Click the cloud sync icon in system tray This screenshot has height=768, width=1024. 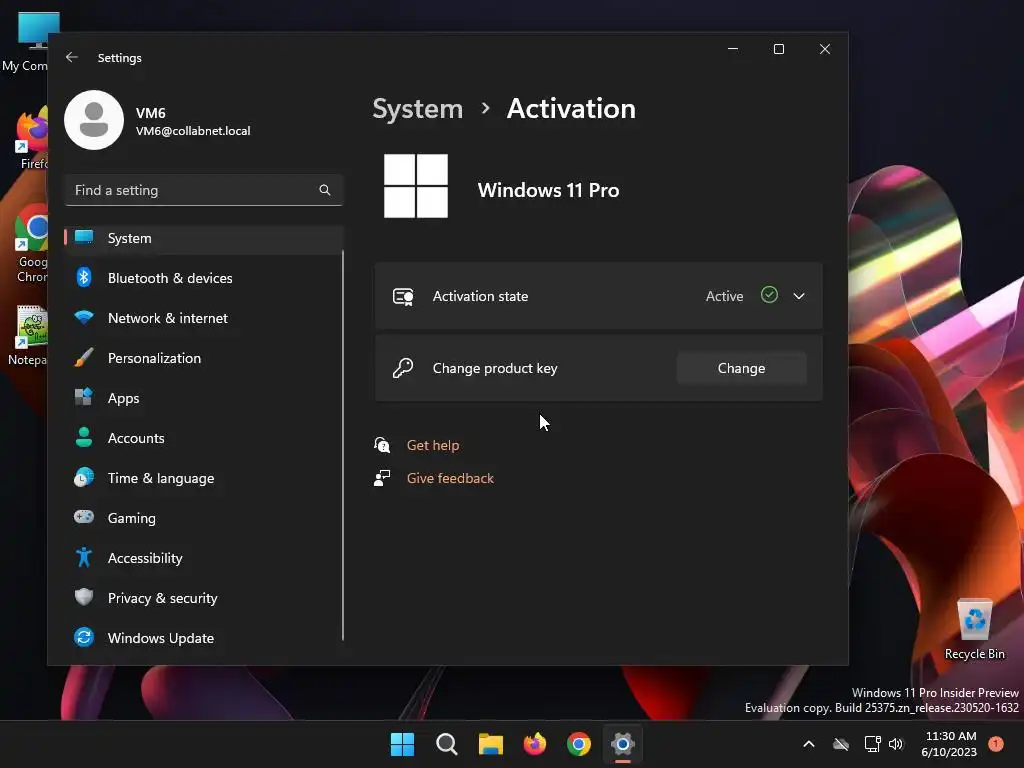coord(841,744)
